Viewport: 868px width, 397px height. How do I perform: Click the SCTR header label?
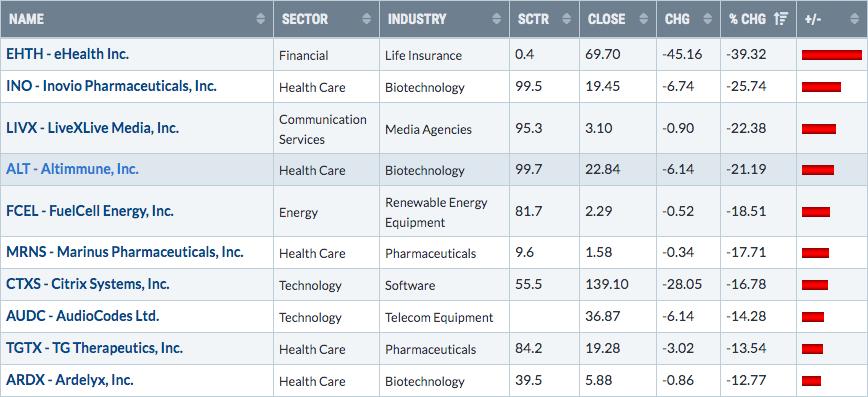533,19
